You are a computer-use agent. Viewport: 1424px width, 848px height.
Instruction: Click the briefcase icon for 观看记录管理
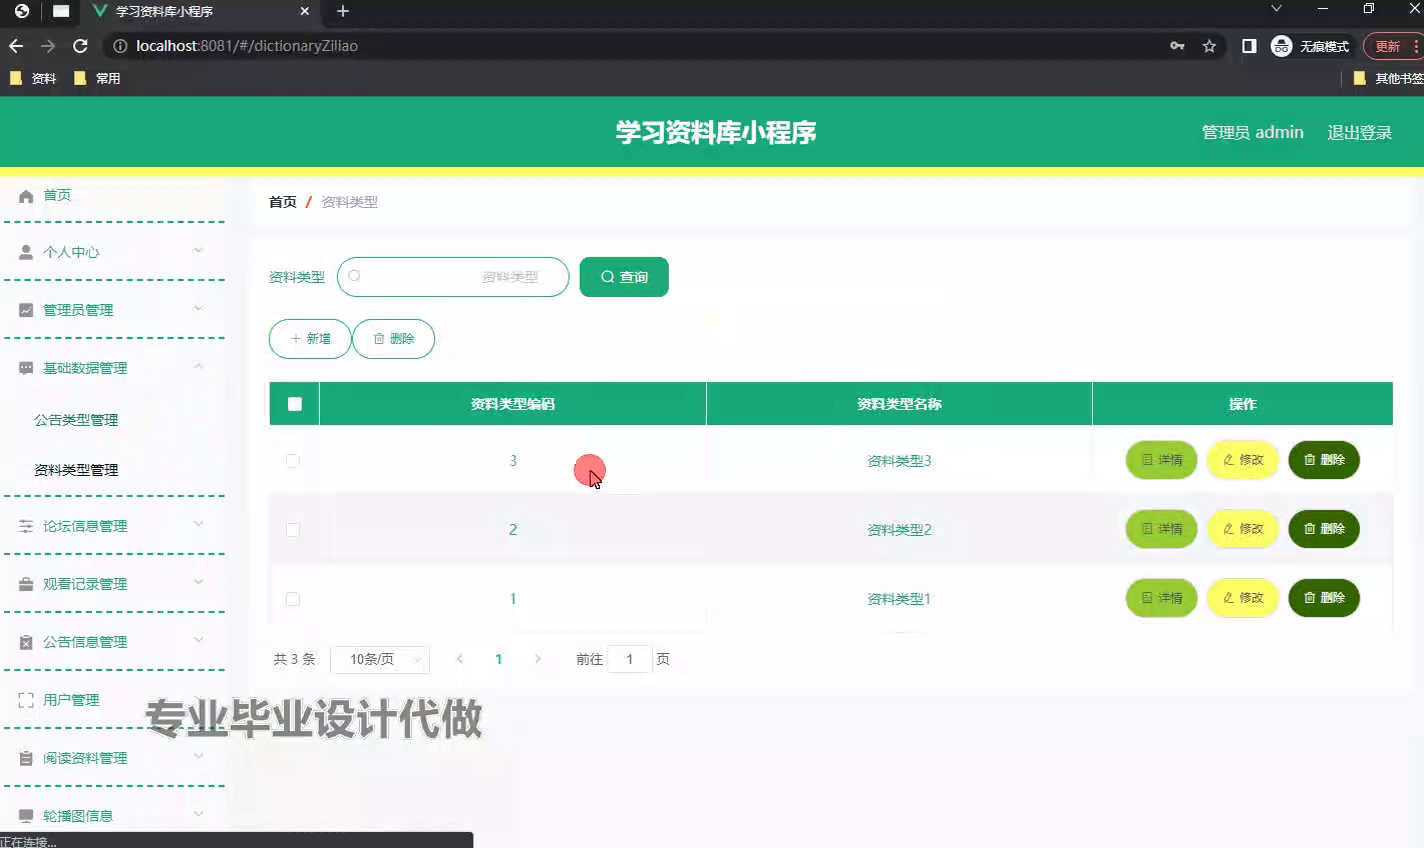[x=26, y=584]
